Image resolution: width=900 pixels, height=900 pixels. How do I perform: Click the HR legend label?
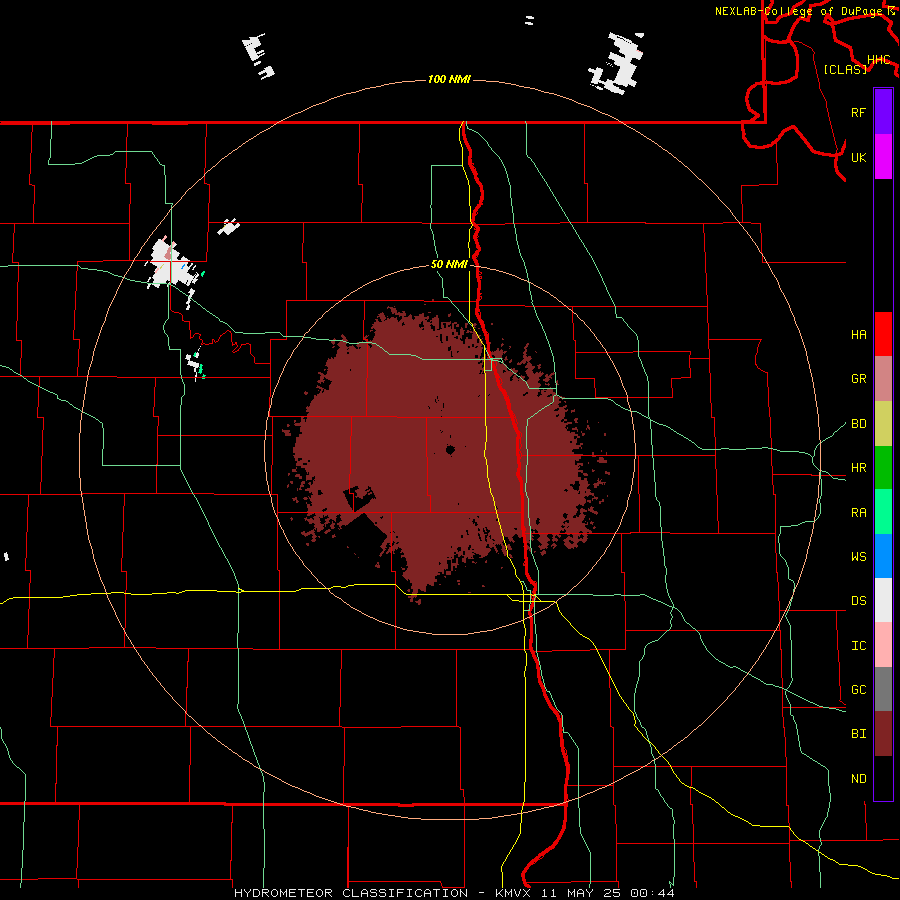[858, 468]
